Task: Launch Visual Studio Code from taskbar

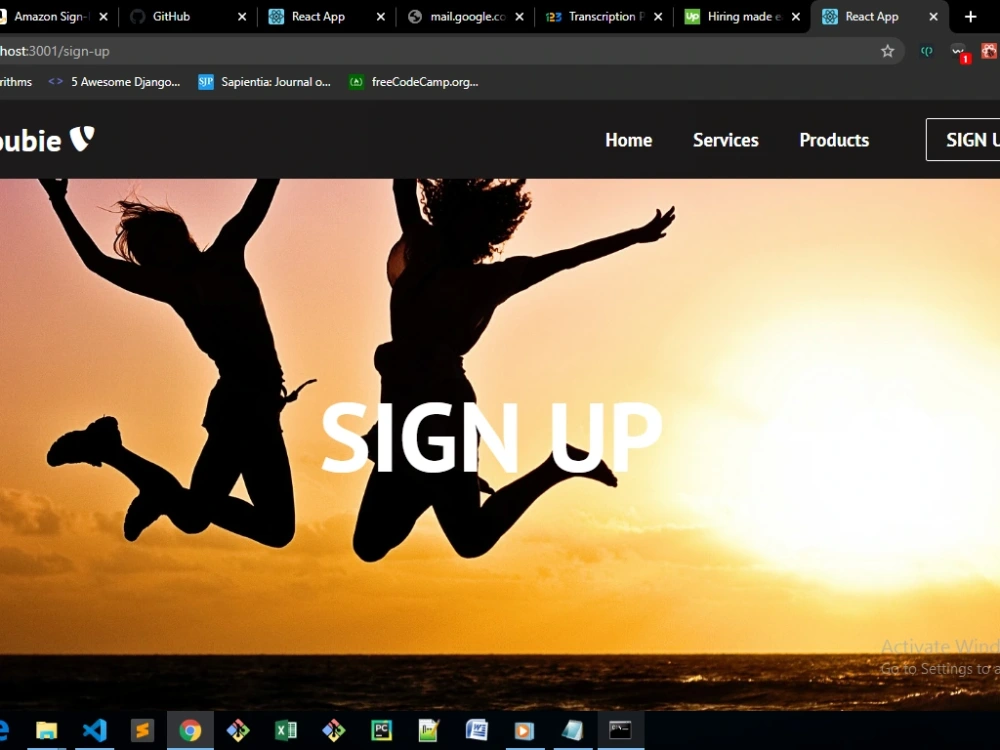Action: click(94, 730)
